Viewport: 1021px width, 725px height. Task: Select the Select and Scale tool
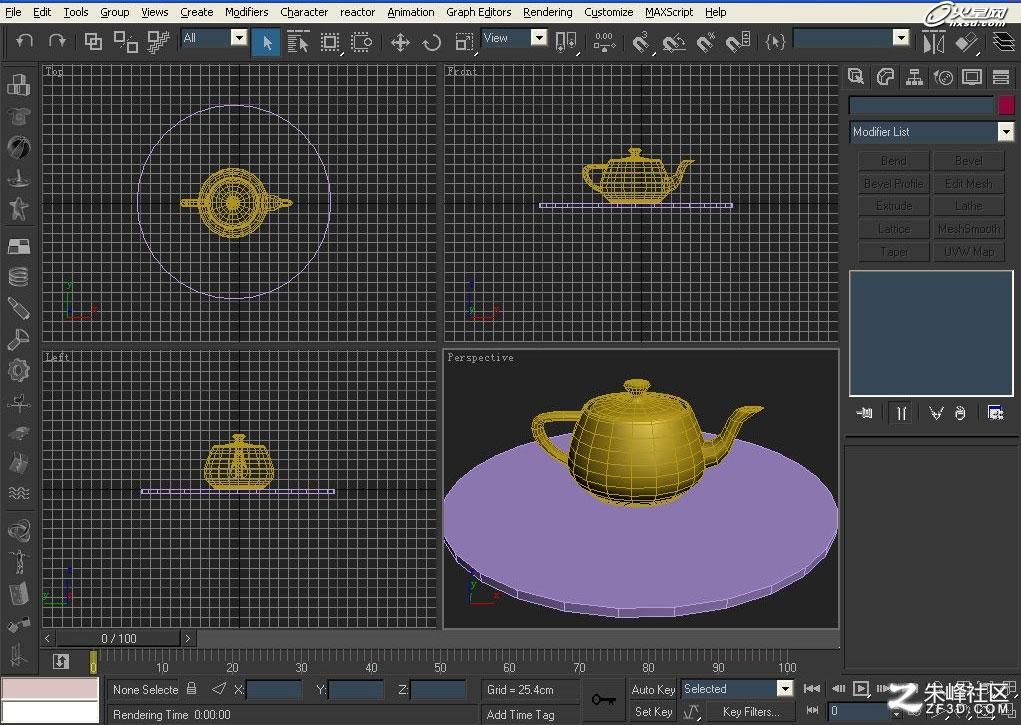click(x=464, y=42)
